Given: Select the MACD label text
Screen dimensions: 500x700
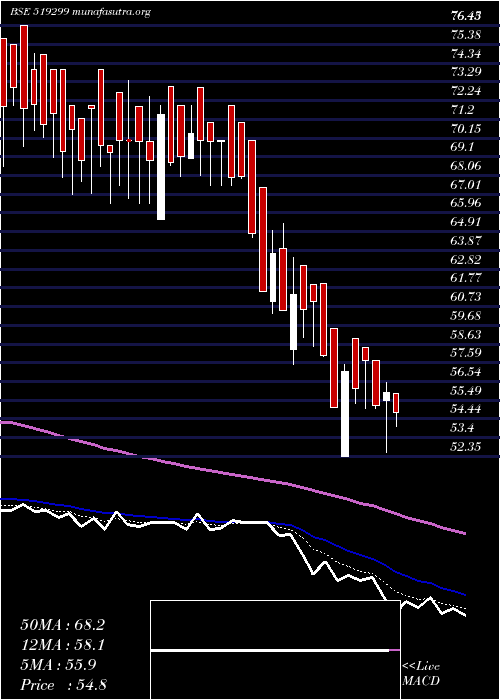Looking at the screenshot, I should (x=420, y=681).
